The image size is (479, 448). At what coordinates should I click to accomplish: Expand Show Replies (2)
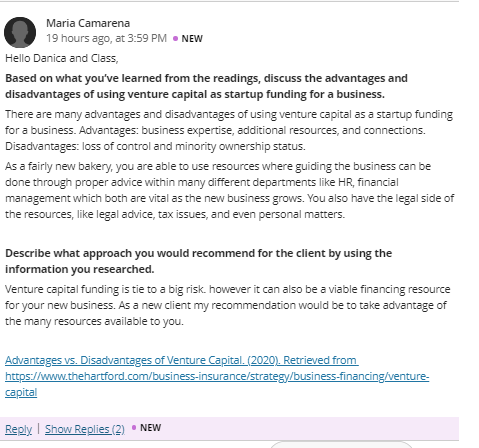[85, 429]
